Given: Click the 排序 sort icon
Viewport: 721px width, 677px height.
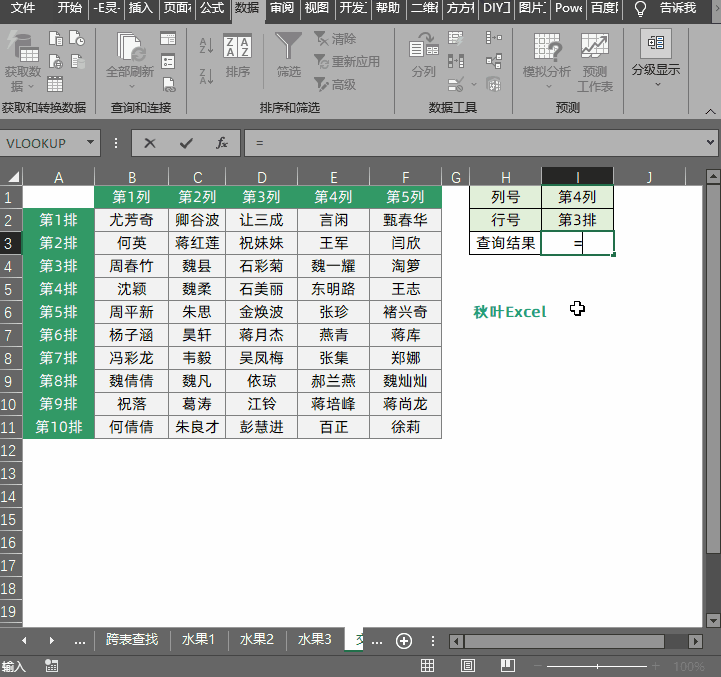Looking at the screenshot, I should [x=238, y=54].
